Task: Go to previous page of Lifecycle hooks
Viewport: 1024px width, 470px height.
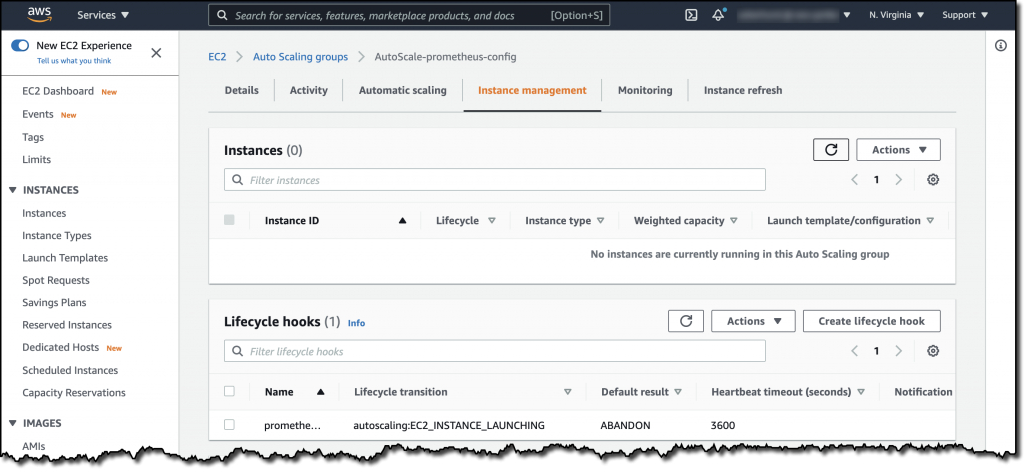Action: click(854, 351)
